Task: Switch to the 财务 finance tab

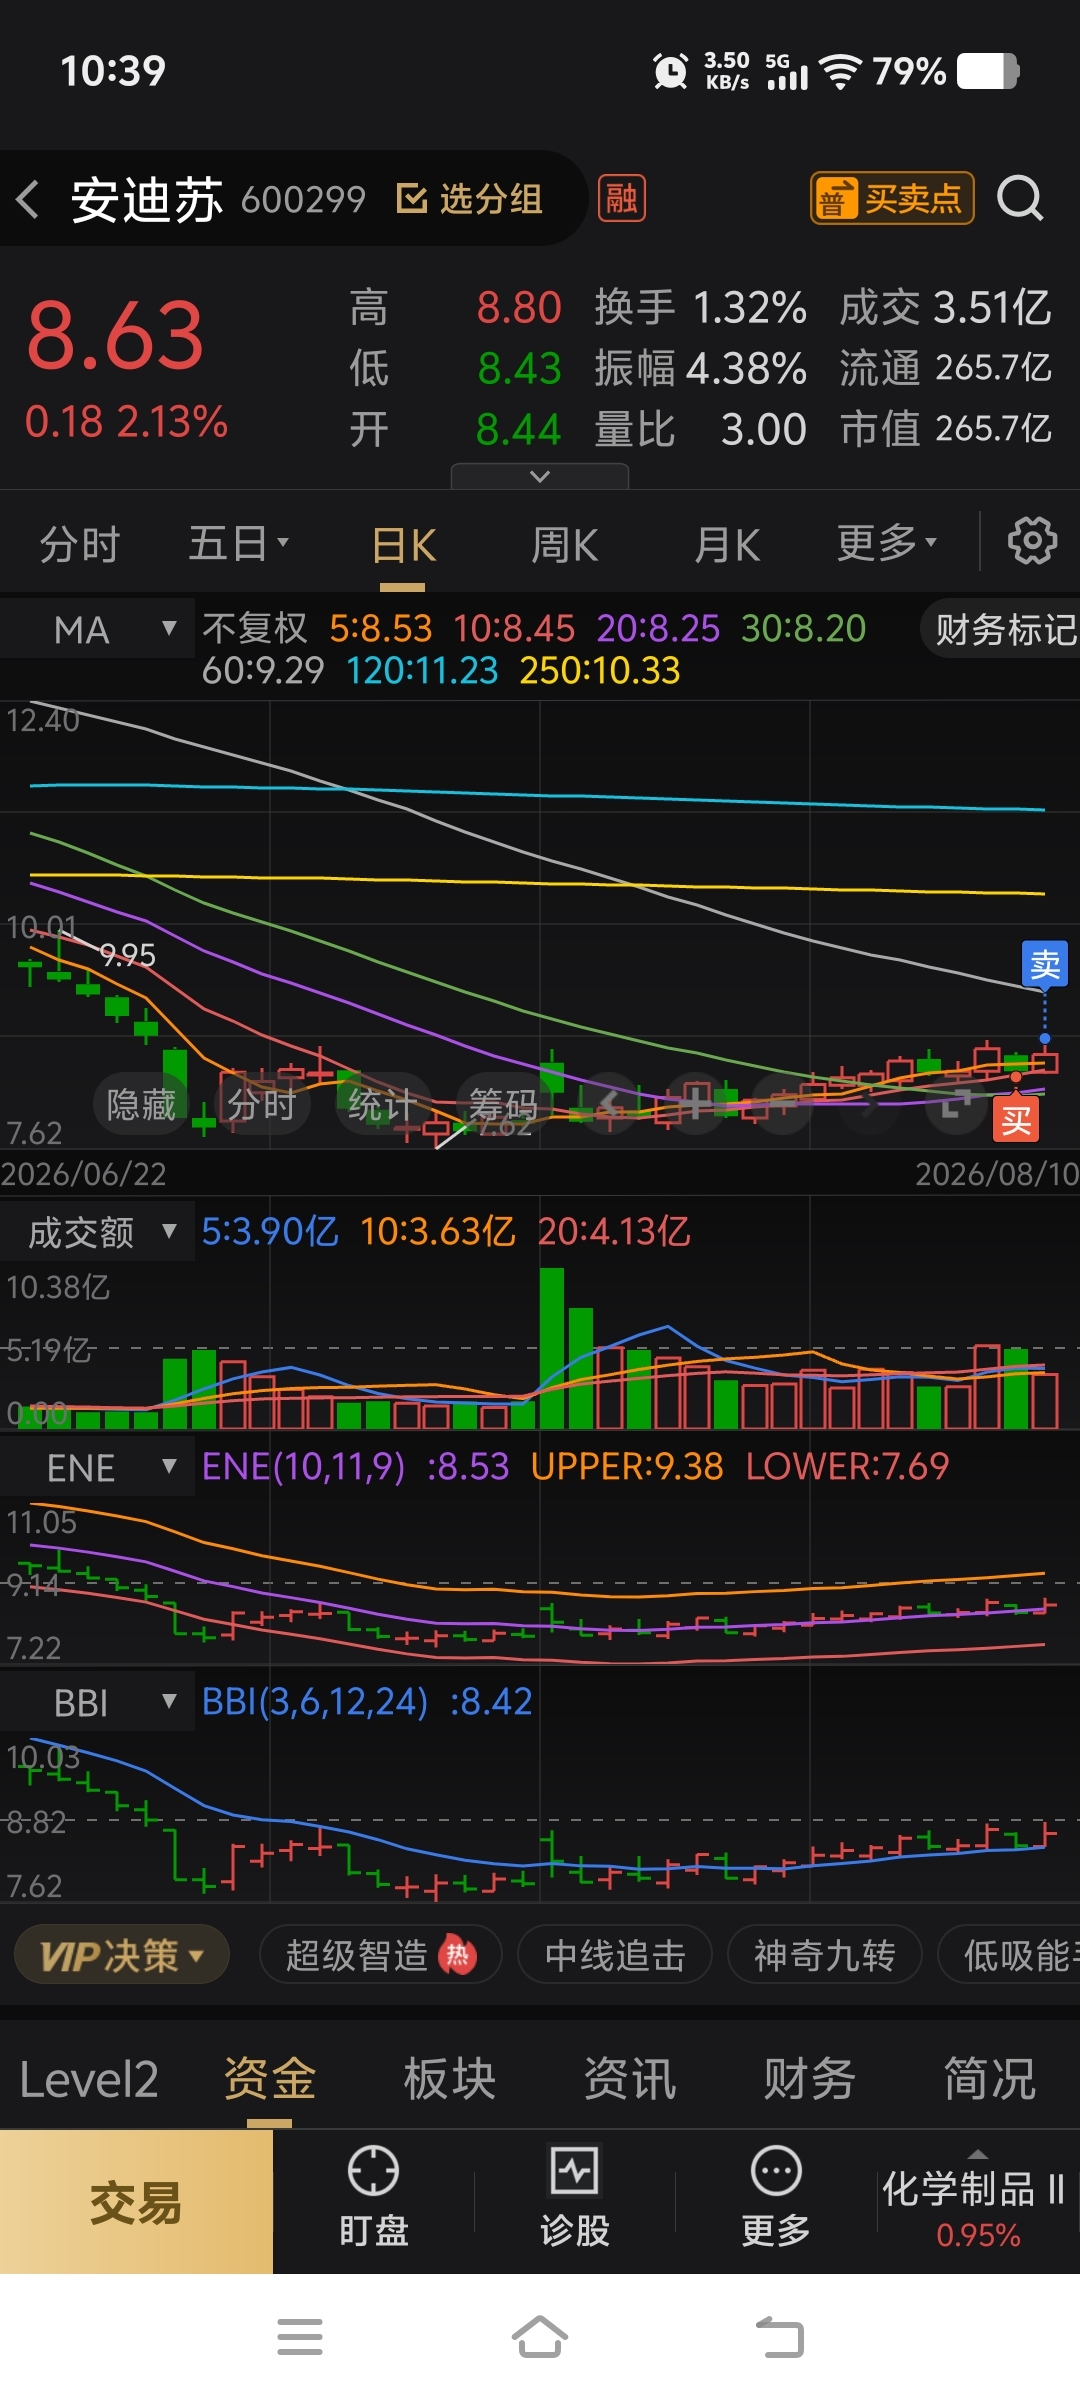Action: point(809,2080)
